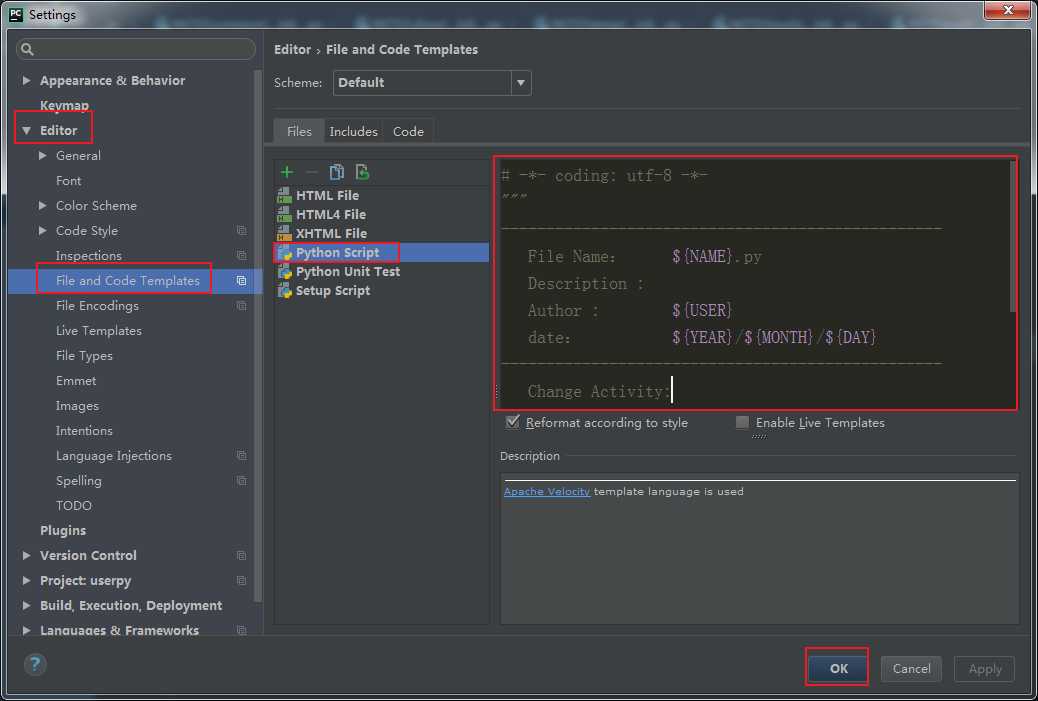
Task: Select Emmet settings item
Action: pos(76,381)
